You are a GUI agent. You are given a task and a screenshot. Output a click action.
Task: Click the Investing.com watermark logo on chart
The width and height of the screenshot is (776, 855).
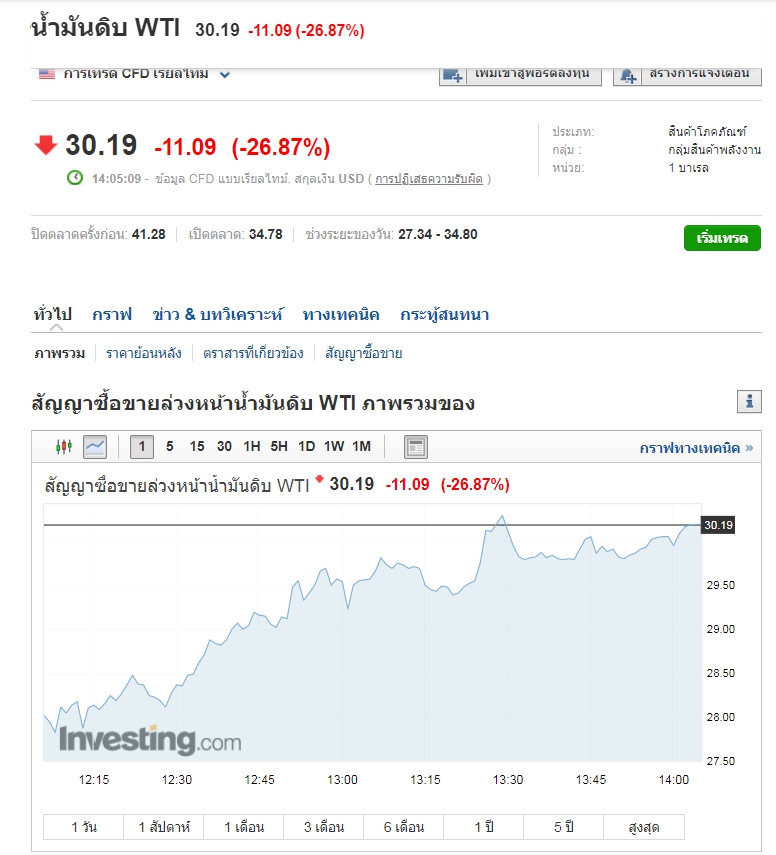(x=150, y=740)
